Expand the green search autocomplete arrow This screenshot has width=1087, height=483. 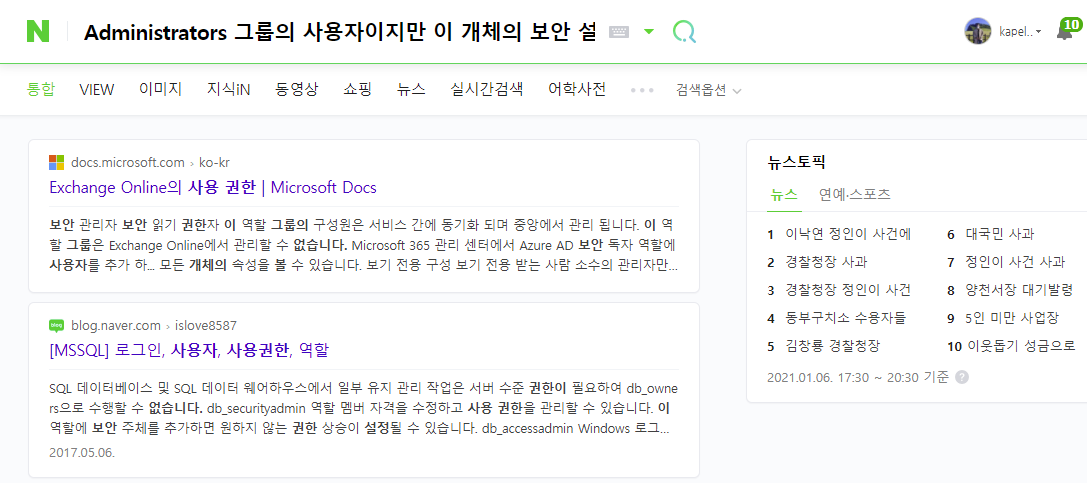pyautogui.click(x=648, y=32)
